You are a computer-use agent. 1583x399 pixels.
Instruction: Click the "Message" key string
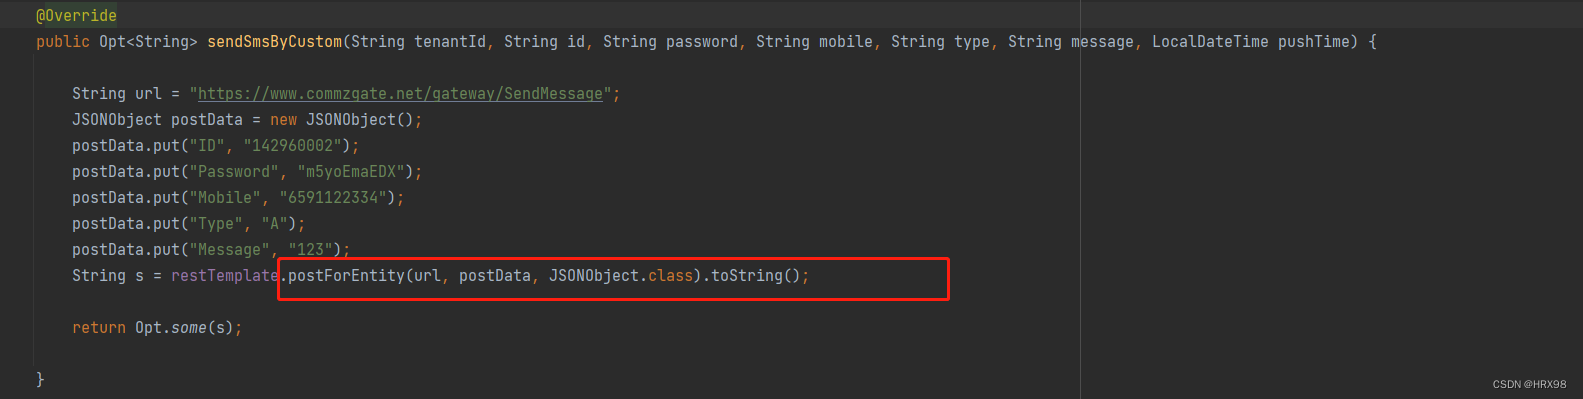pos(229,250)
